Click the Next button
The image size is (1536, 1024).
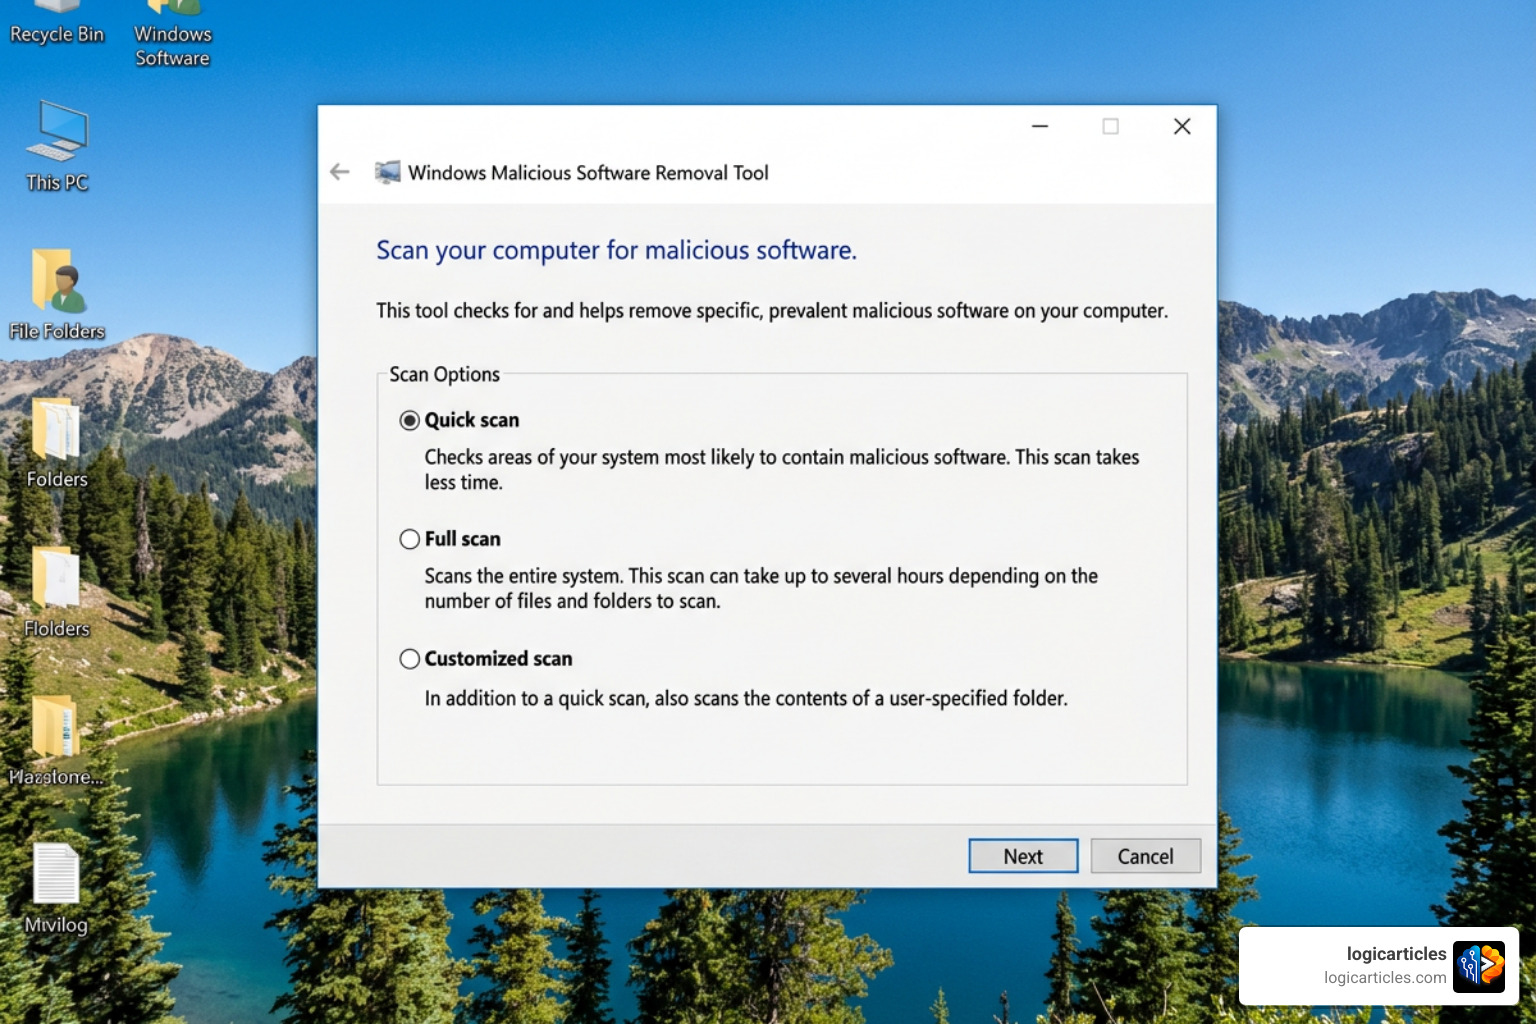click(1023, 856)
